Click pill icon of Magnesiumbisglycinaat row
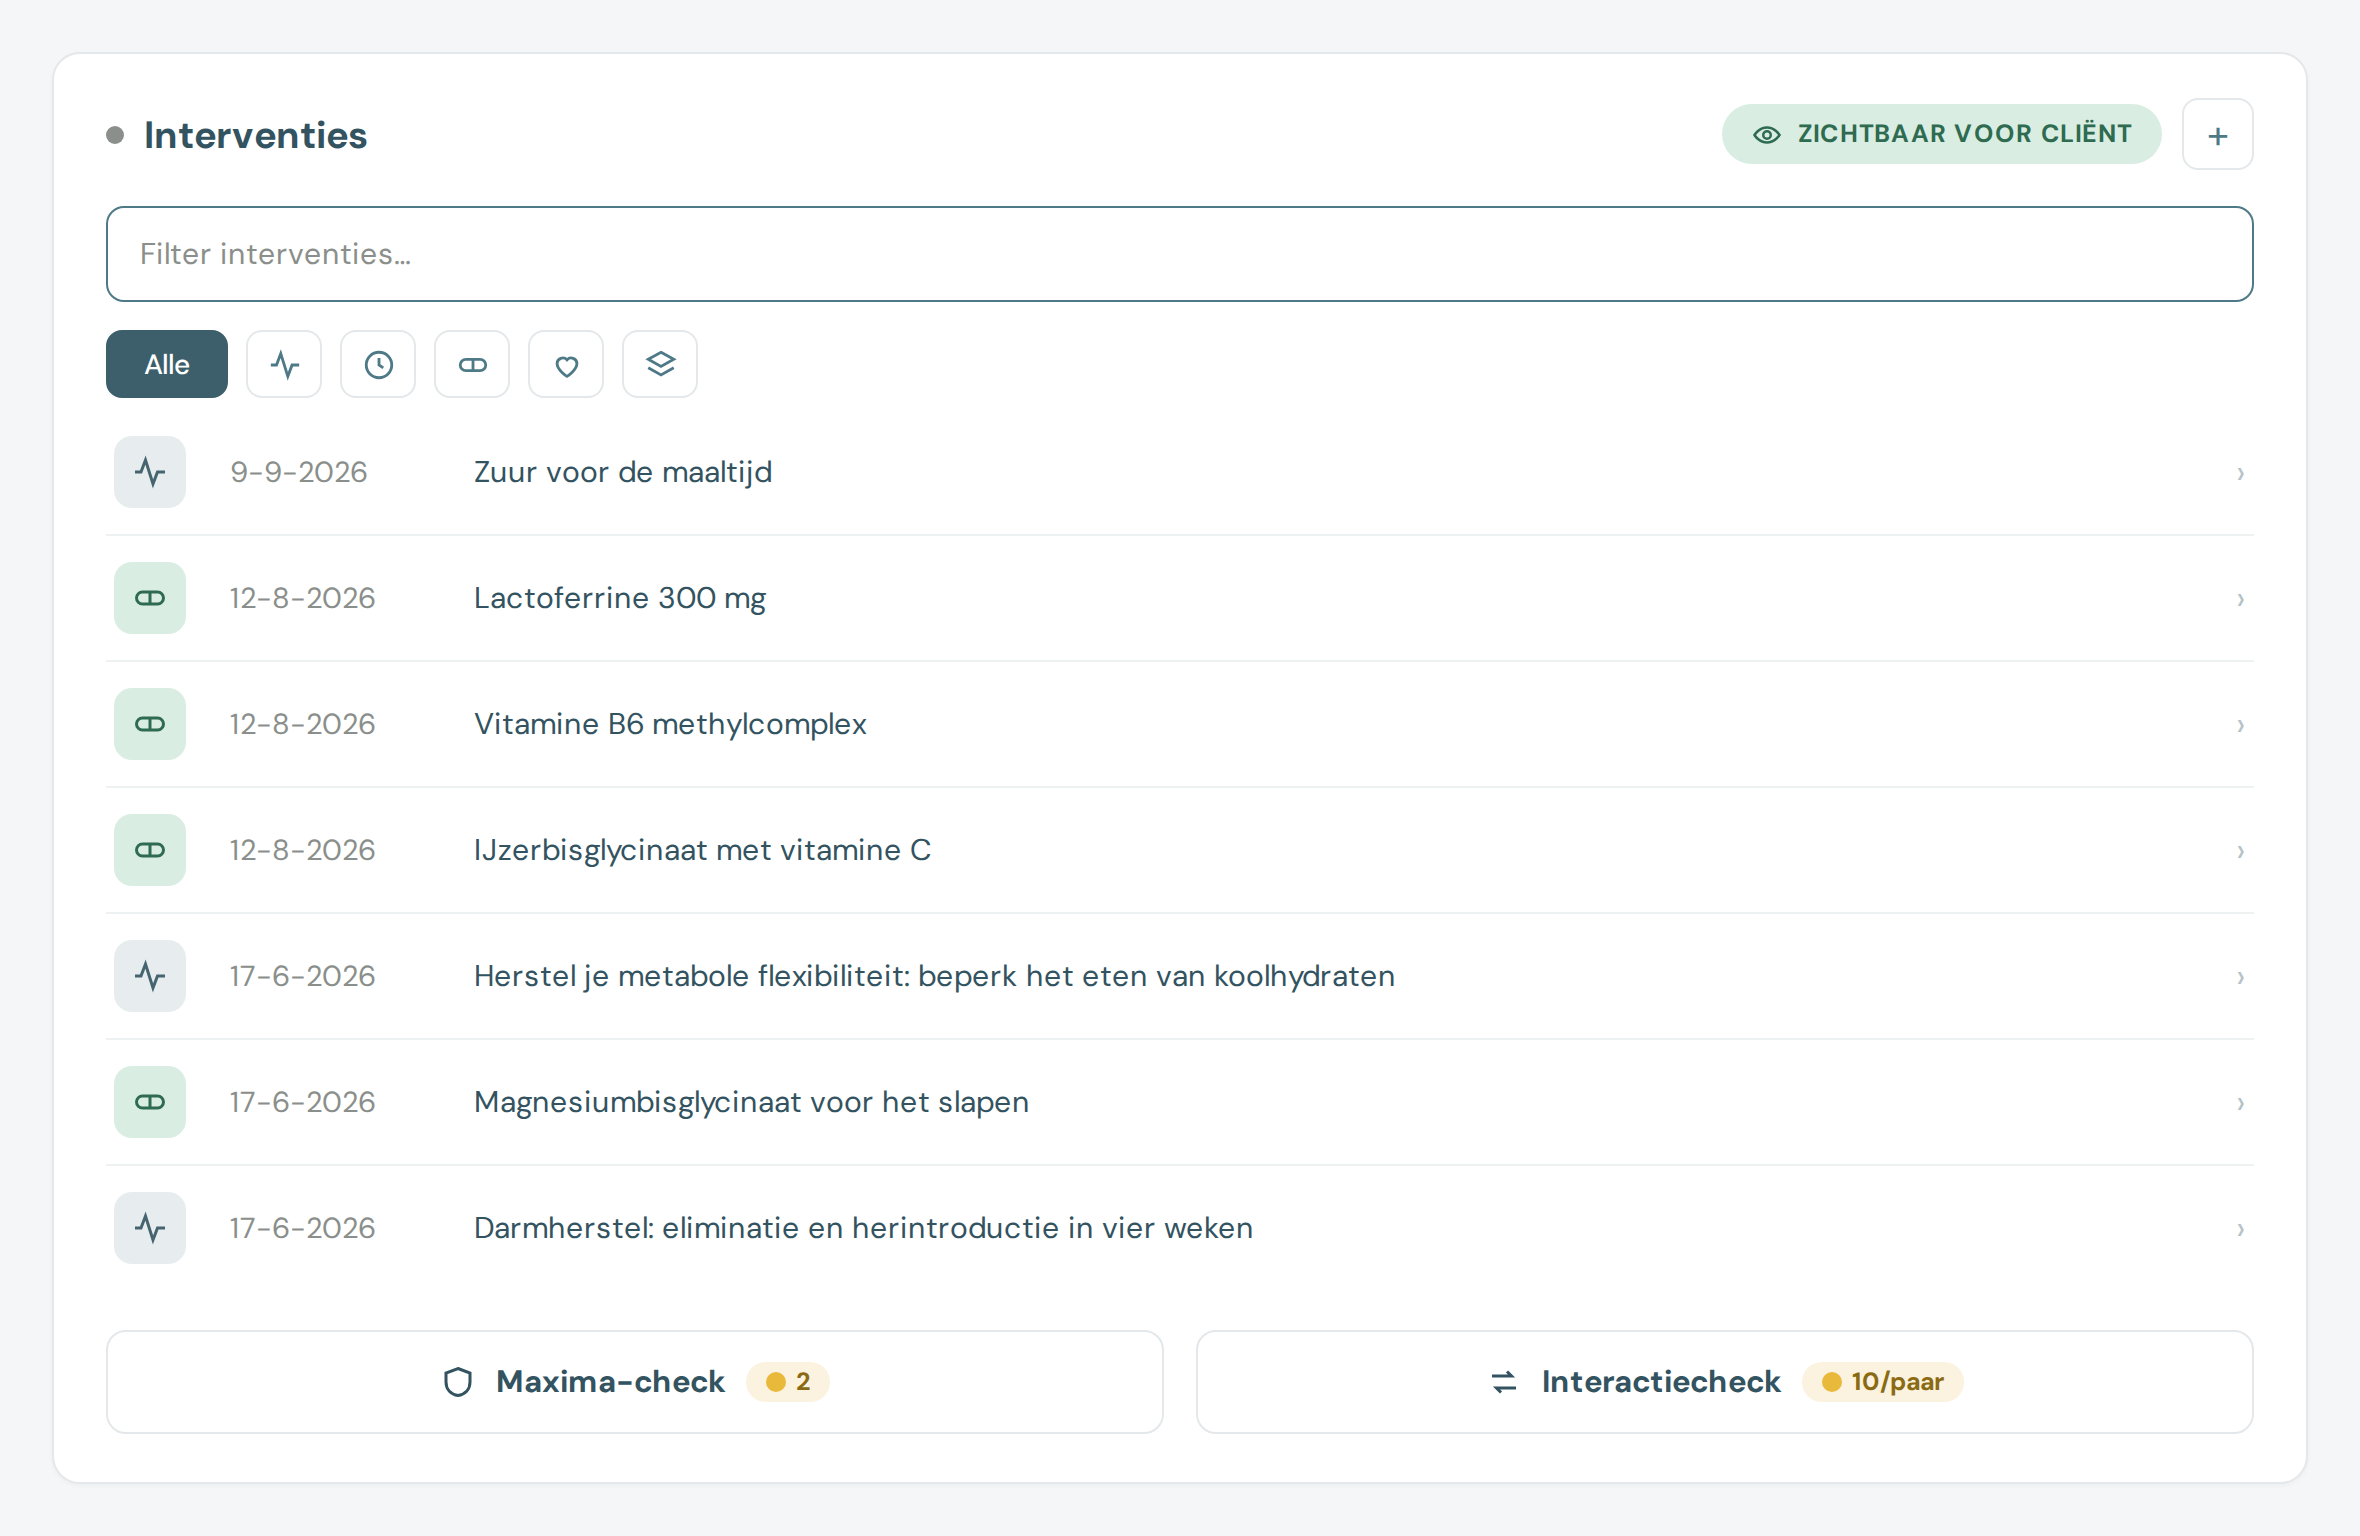The width and height of the screenshot is (2360, 1536). (150, 1102)
